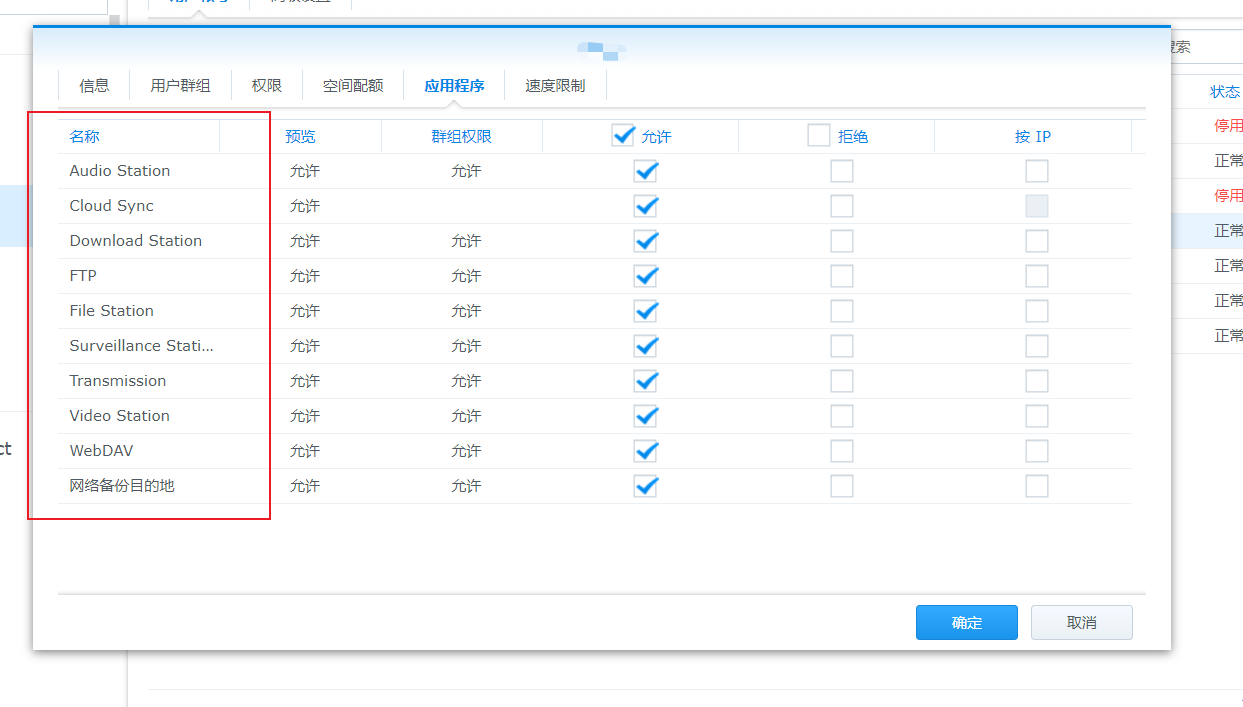Select the Cloud Sync row name

click(112, 206)
